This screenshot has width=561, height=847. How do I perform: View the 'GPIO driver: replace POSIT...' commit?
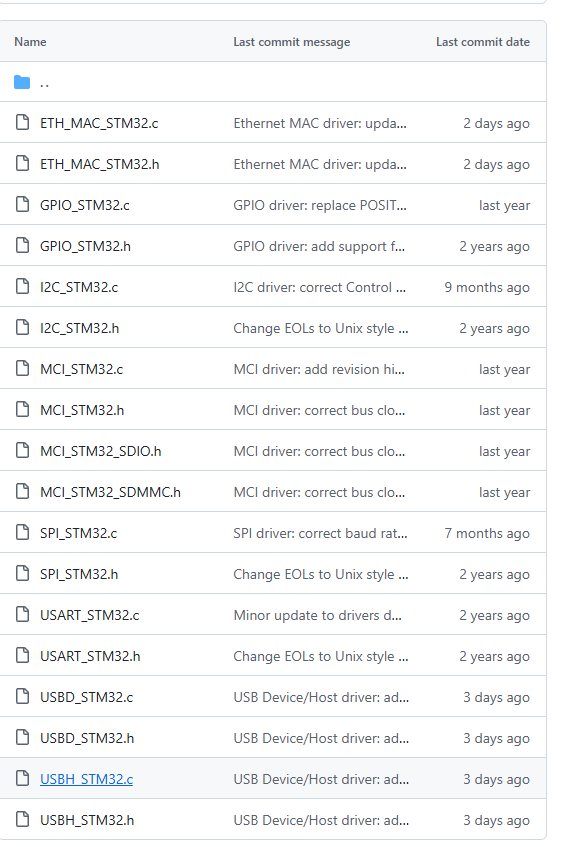(x=320, y=205)
